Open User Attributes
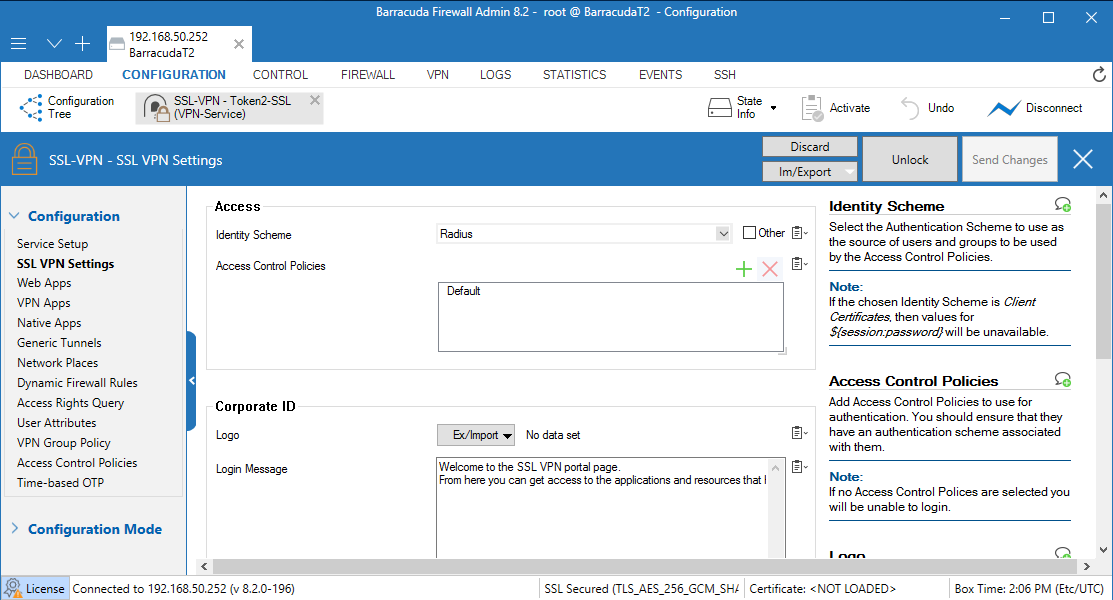 57,422
